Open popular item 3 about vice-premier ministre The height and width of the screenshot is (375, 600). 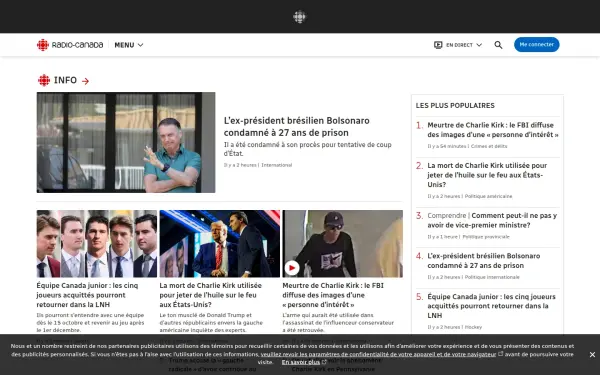pos(492,220)
